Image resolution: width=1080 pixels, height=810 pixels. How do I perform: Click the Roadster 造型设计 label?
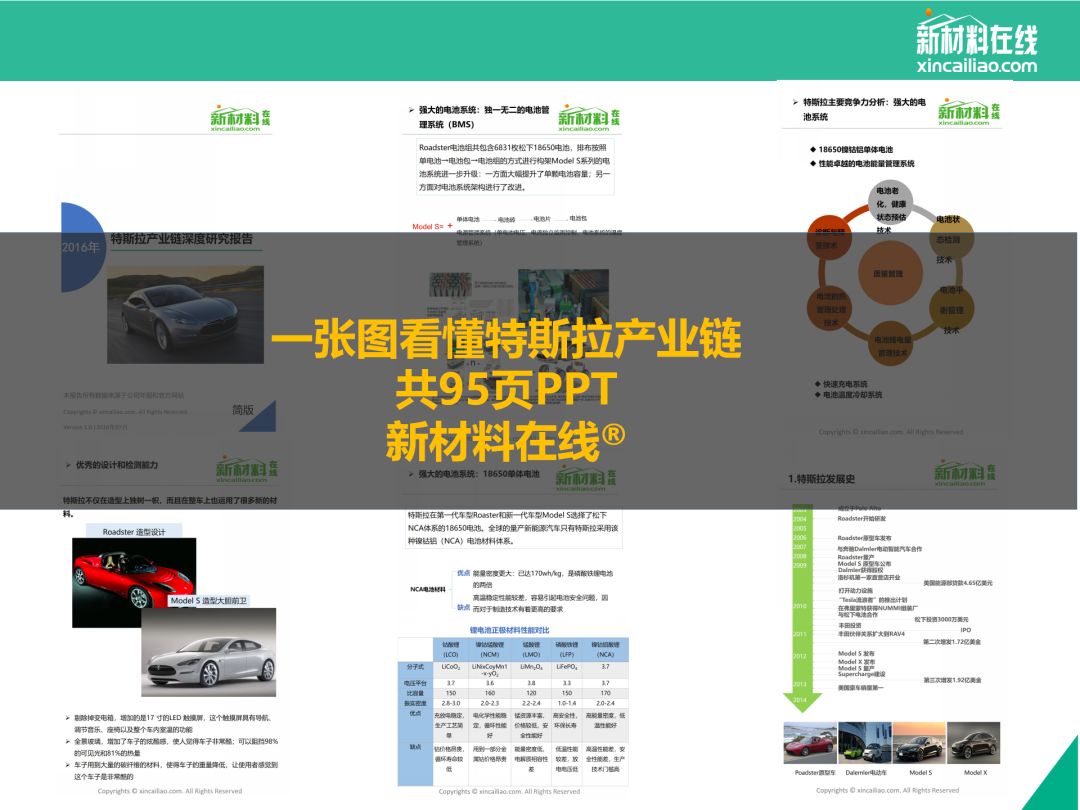(x=134, y=532)
